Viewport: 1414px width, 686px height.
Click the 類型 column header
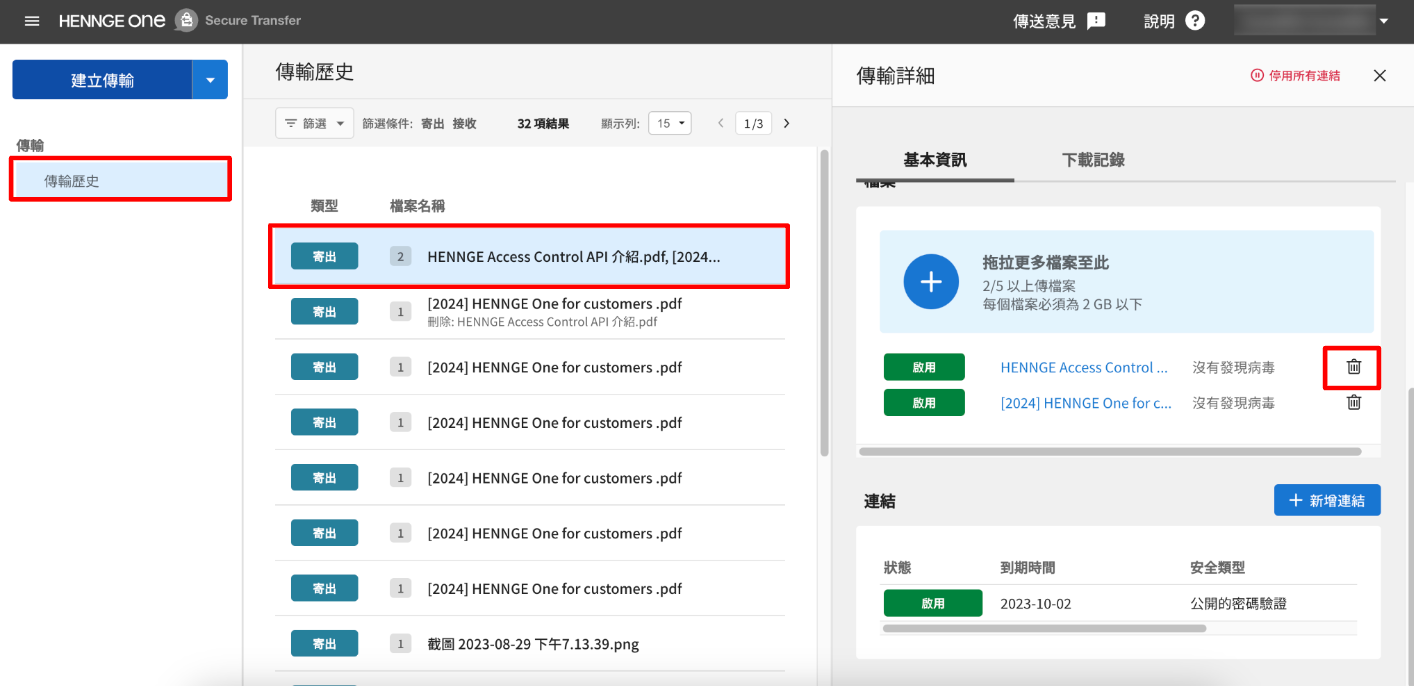click(x=324, y=206)
